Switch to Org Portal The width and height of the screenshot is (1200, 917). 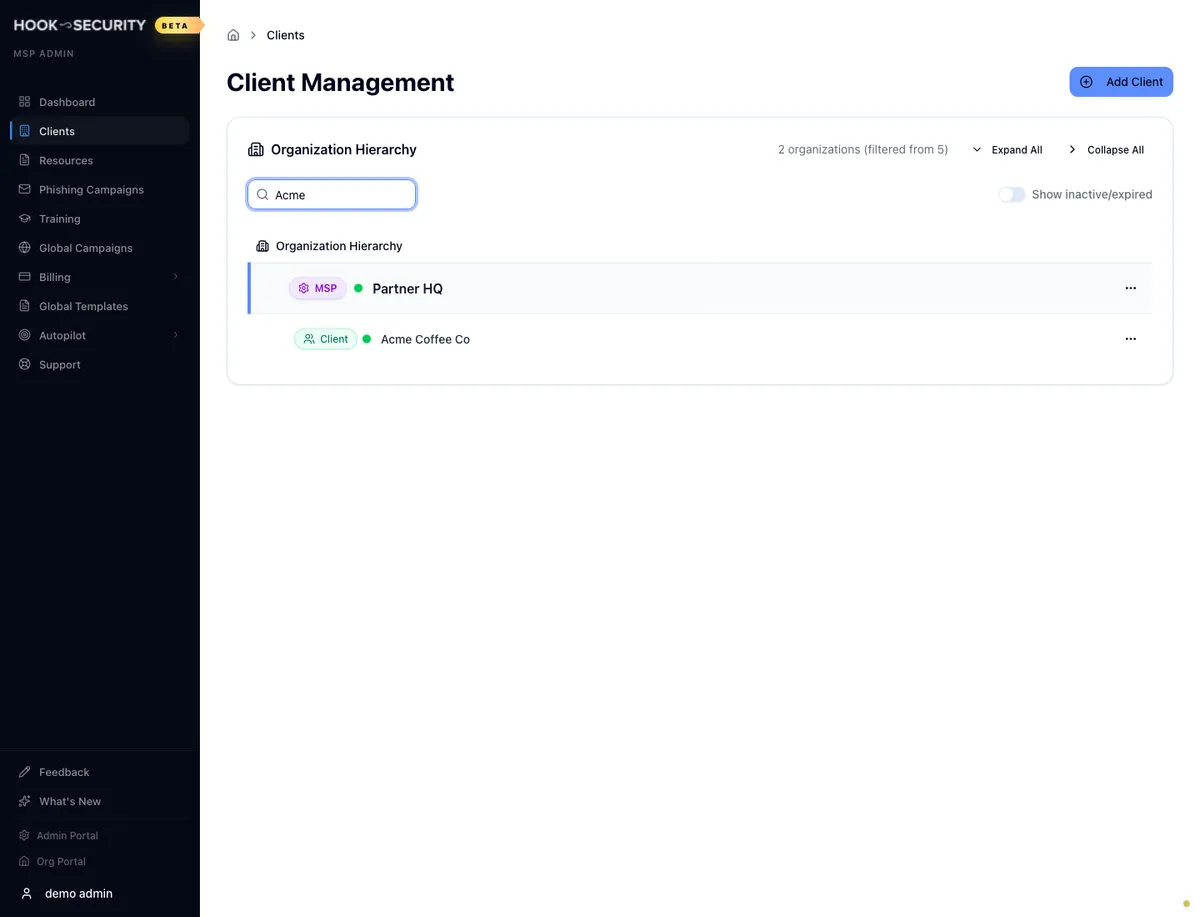tap(100, 861)
